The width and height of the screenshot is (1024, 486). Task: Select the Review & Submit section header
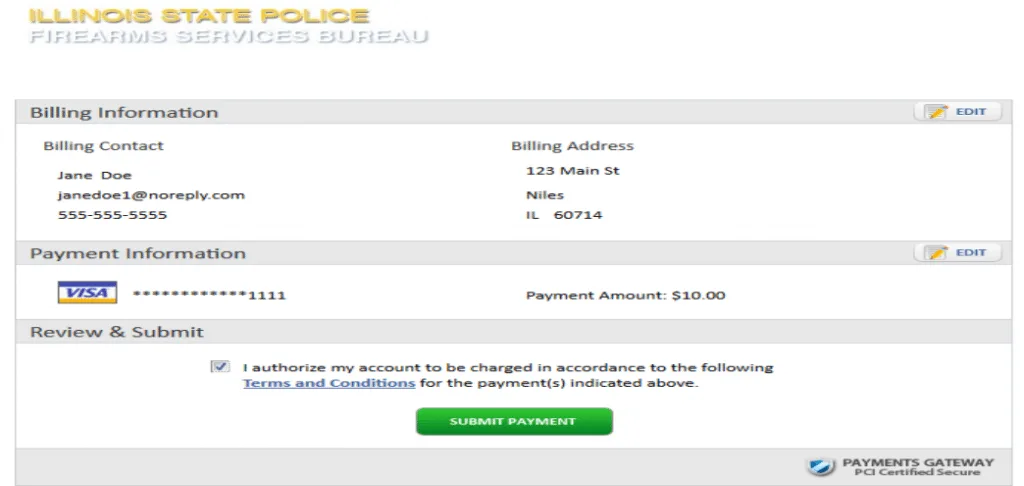pyautogui.click(x=117, y=332)
